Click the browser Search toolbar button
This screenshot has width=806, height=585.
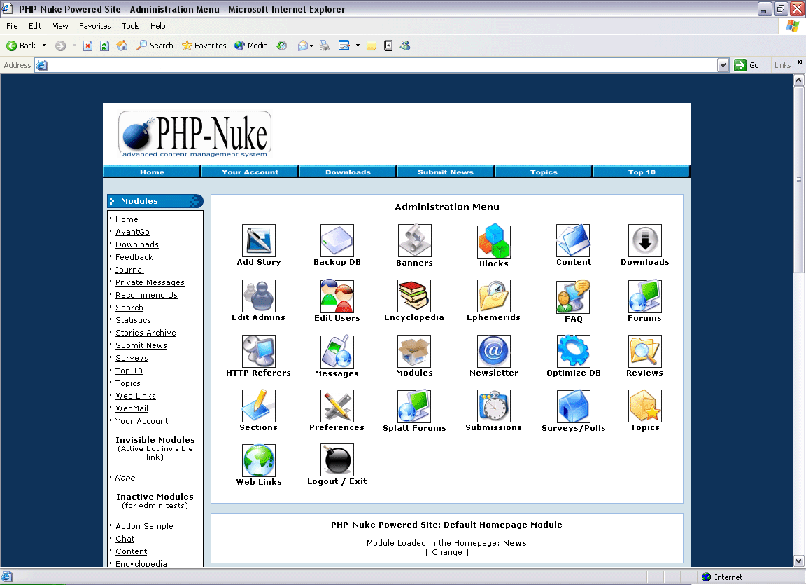pos(155,46)
